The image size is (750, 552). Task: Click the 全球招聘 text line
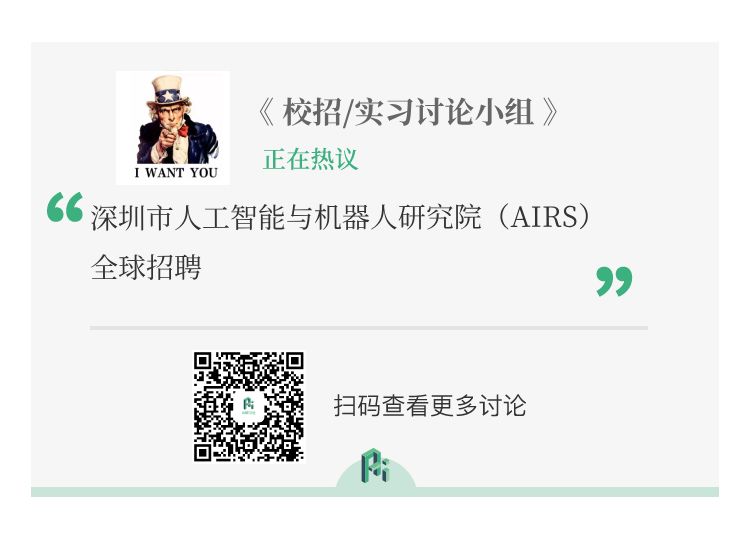146,267
